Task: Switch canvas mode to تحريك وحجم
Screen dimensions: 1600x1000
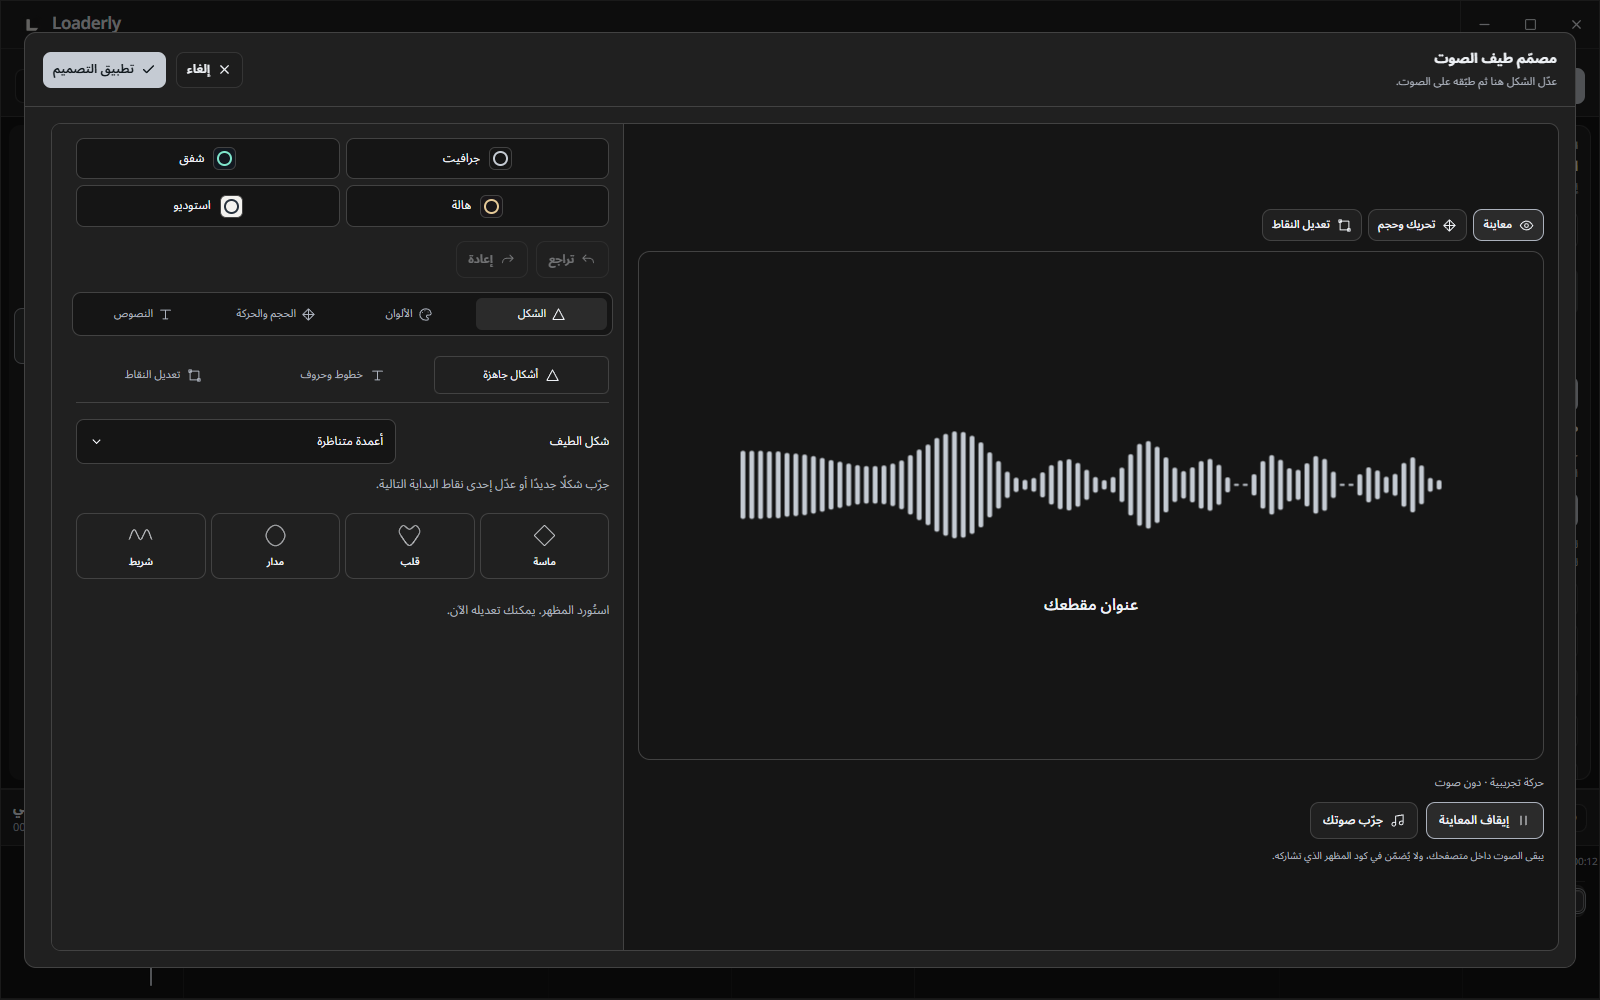Action: pyautogui.click(x=1417, y=225)
